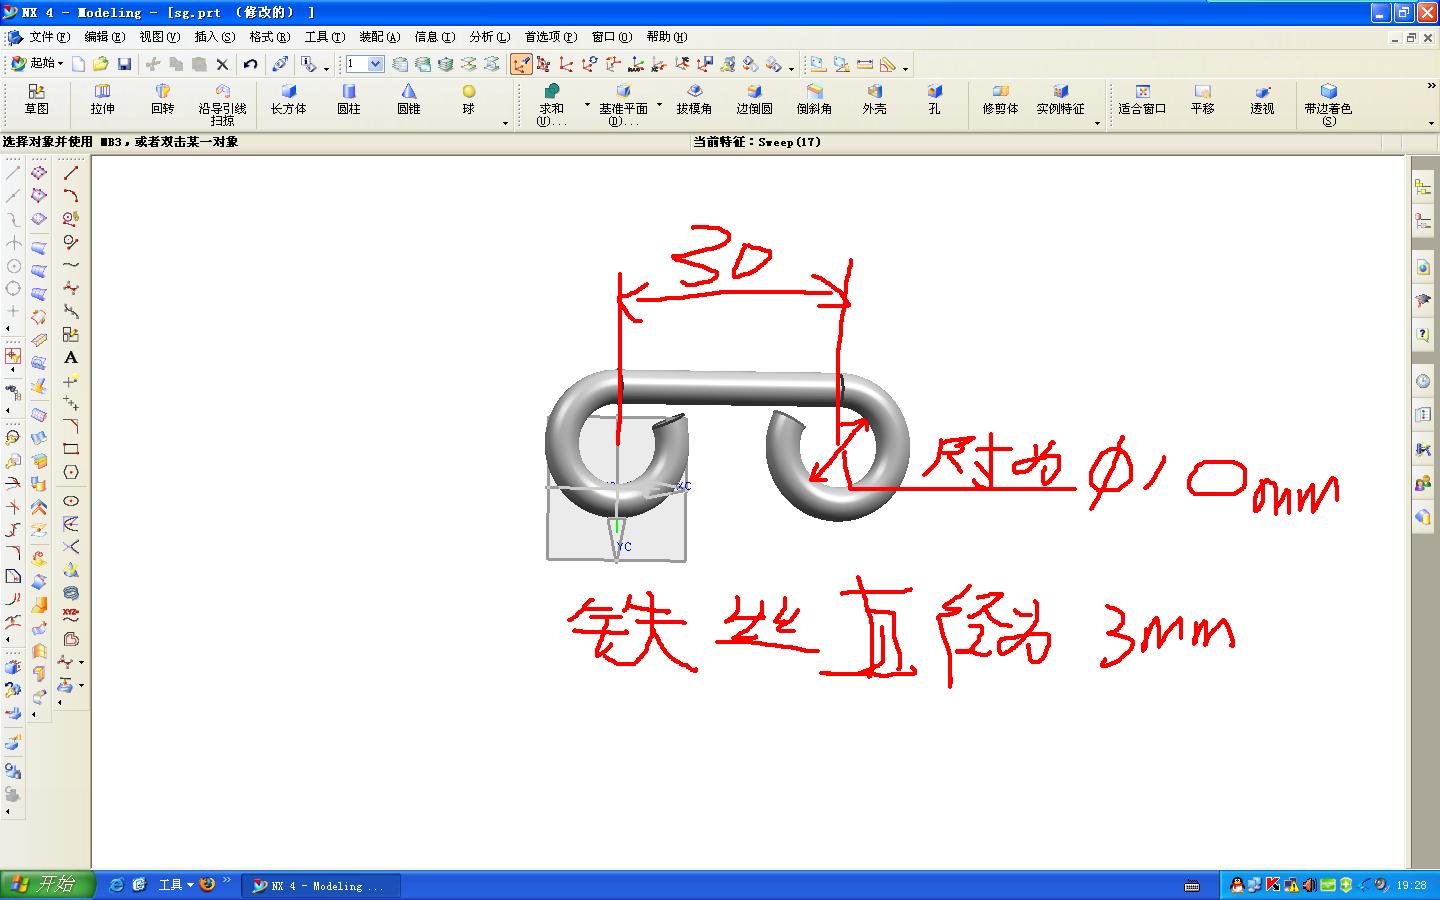Insert a 基准平面 datum plane
The height and width of the screenshot is (900, 1440).
click(x=623, y=104)
